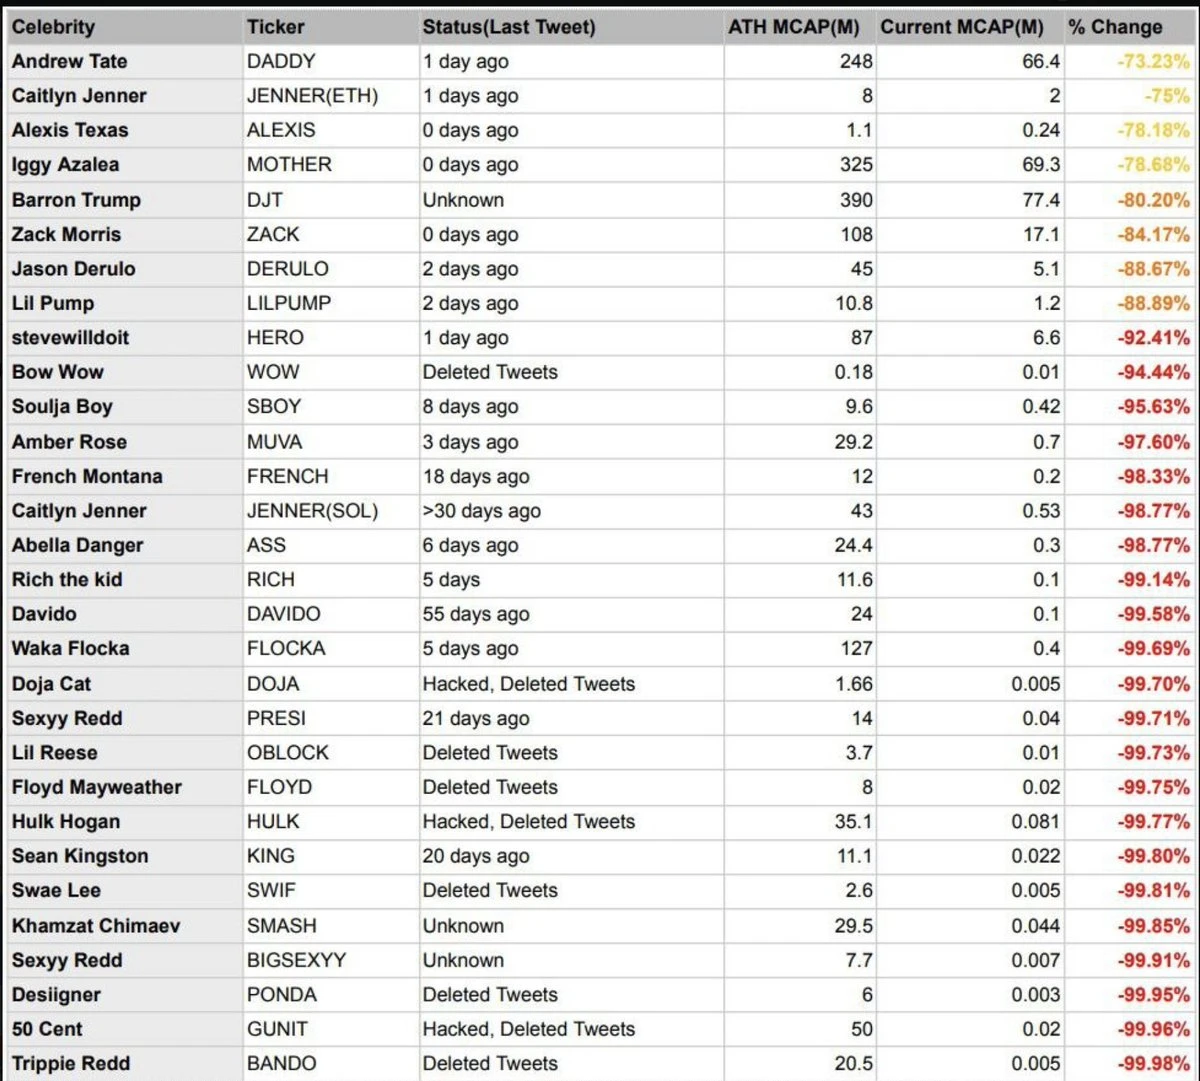1200x1081 pixels.
Task: Click the BIGSEXYY ticker cell
Action: (296, 960)
